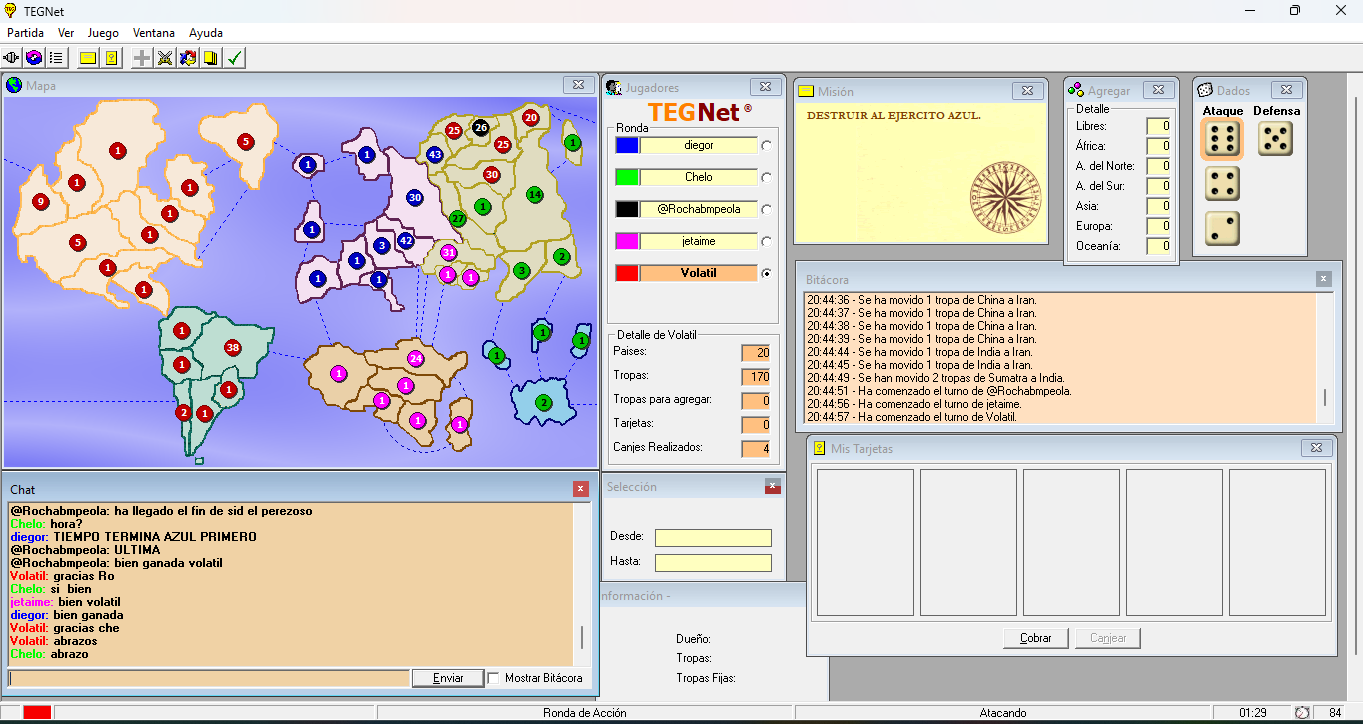Select the crossed swords attack icon
This screenshot has width=1363, height=724.
[x=165, y=58]
